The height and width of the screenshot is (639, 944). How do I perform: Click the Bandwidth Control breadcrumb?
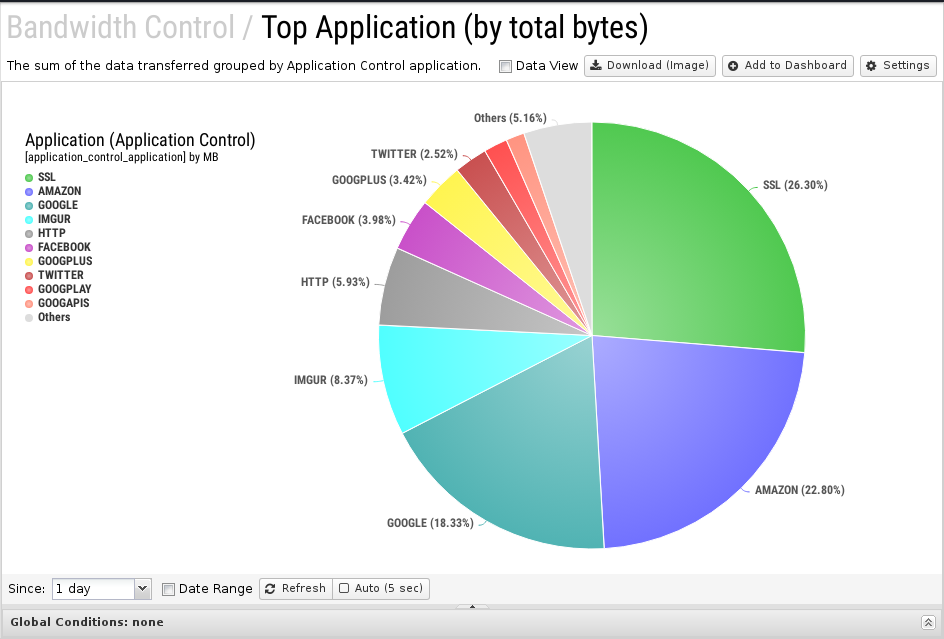coord(120,28)
